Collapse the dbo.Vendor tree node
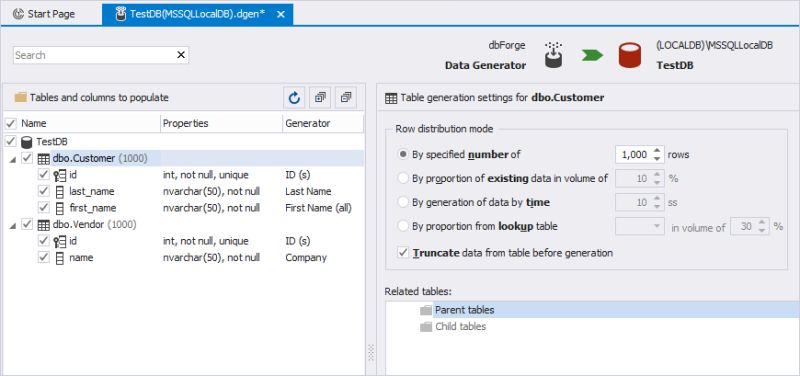 (12, 226)
